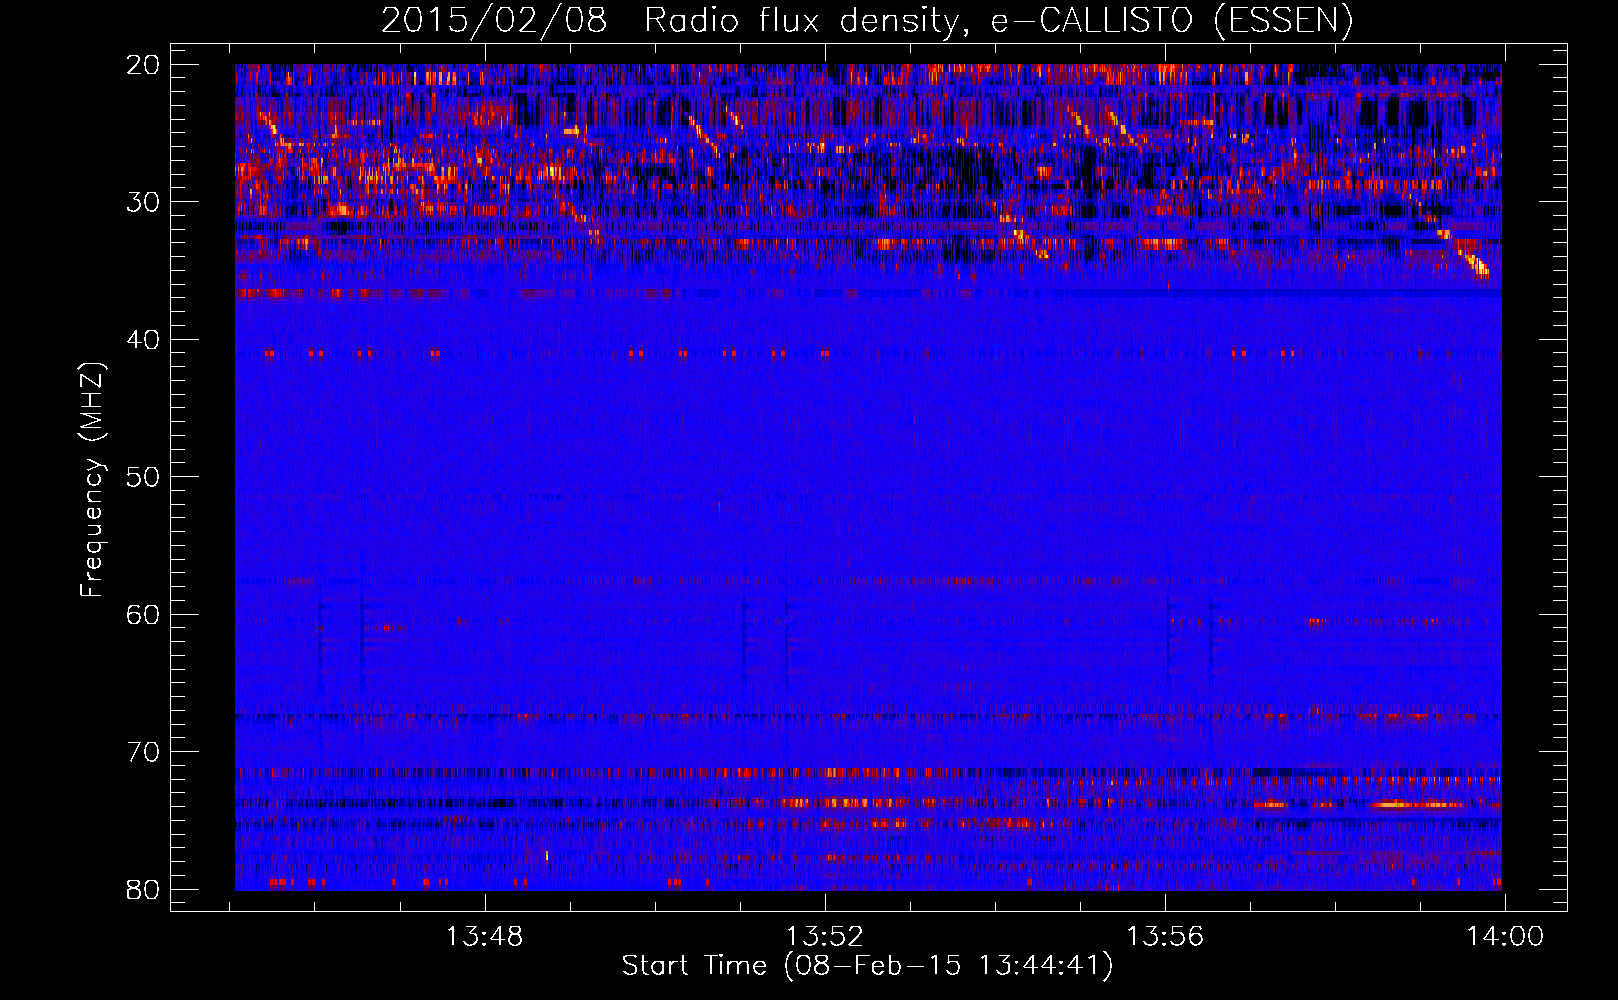Select the 13:52 time tick label

coord(825,937)
